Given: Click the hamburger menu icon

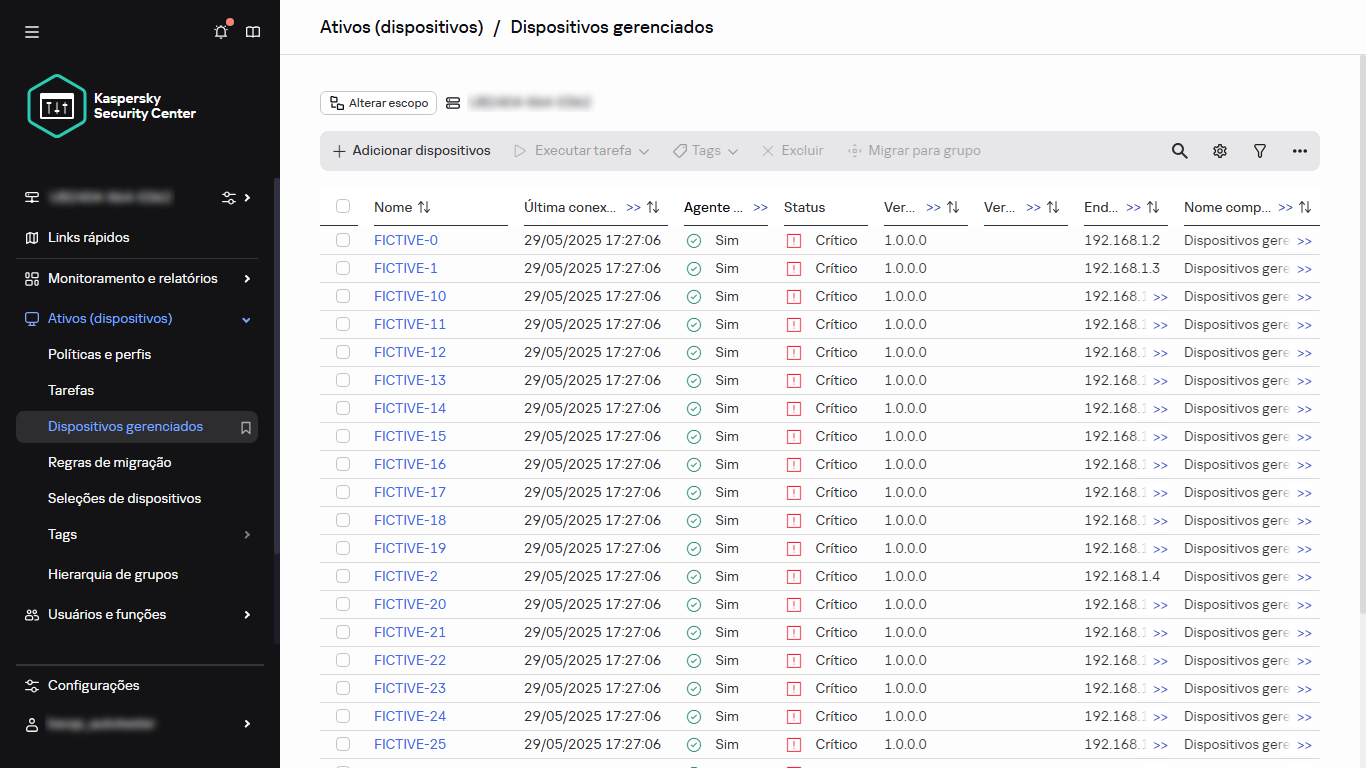Looking at the screenshot, I should [x=31, y=31].
